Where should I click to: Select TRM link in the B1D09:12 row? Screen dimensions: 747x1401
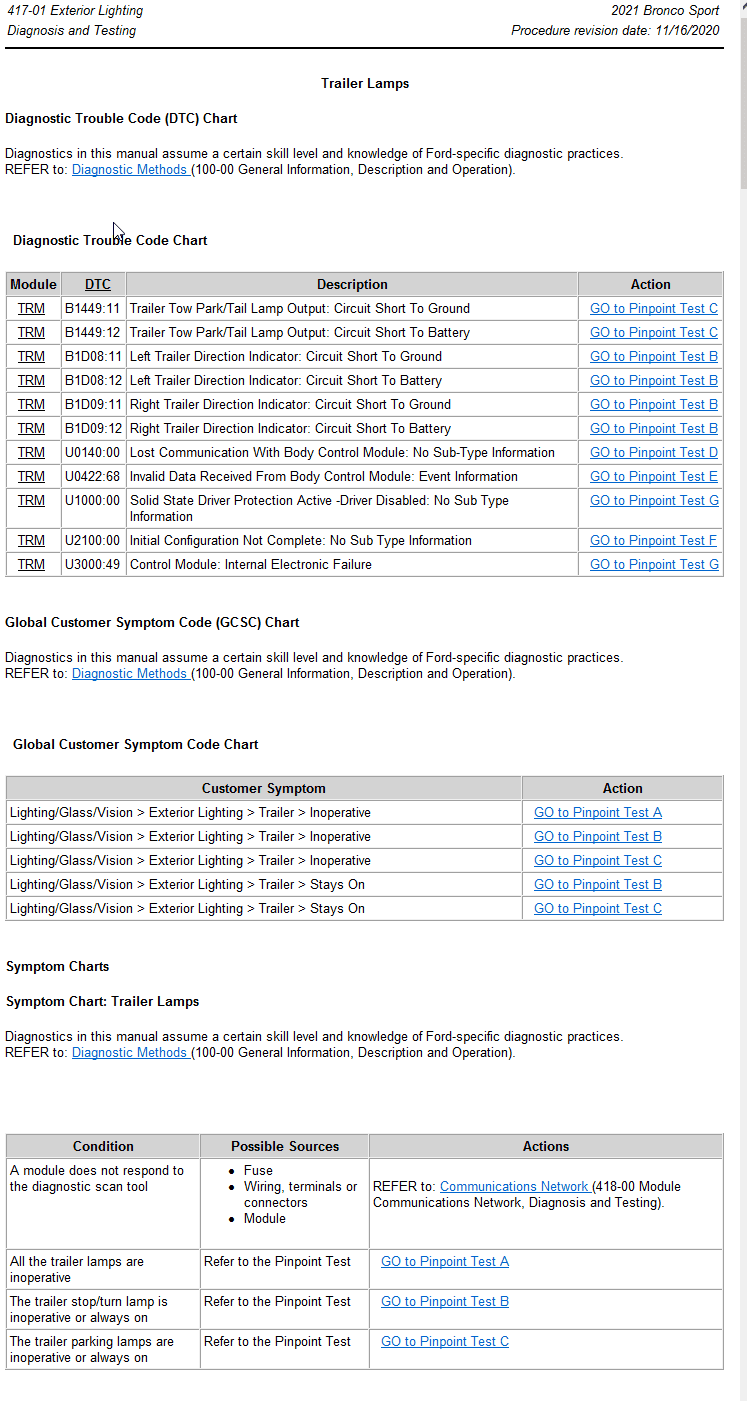pos(31,429)
